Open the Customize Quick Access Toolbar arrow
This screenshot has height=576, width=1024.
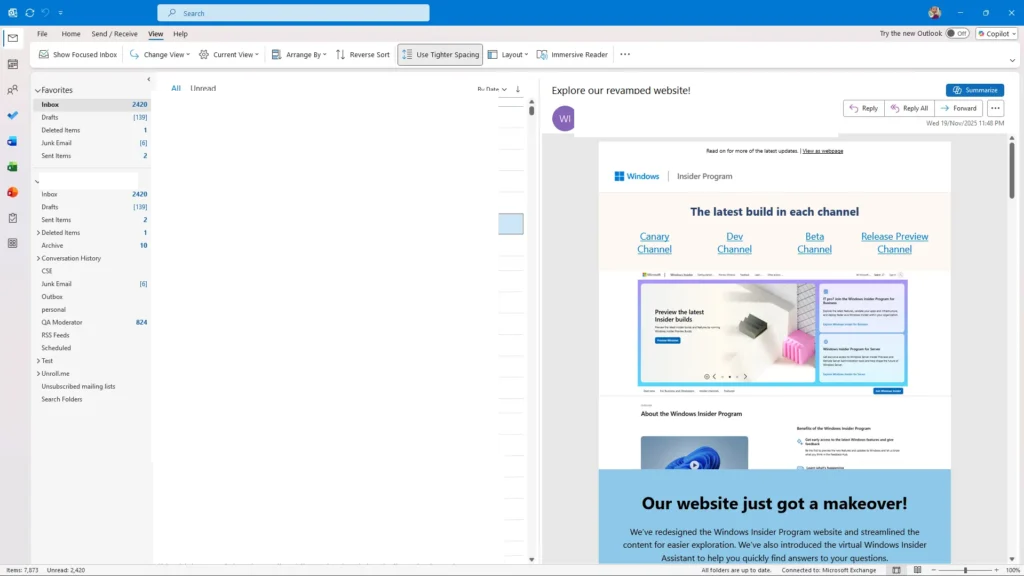(x=61, y=12)
